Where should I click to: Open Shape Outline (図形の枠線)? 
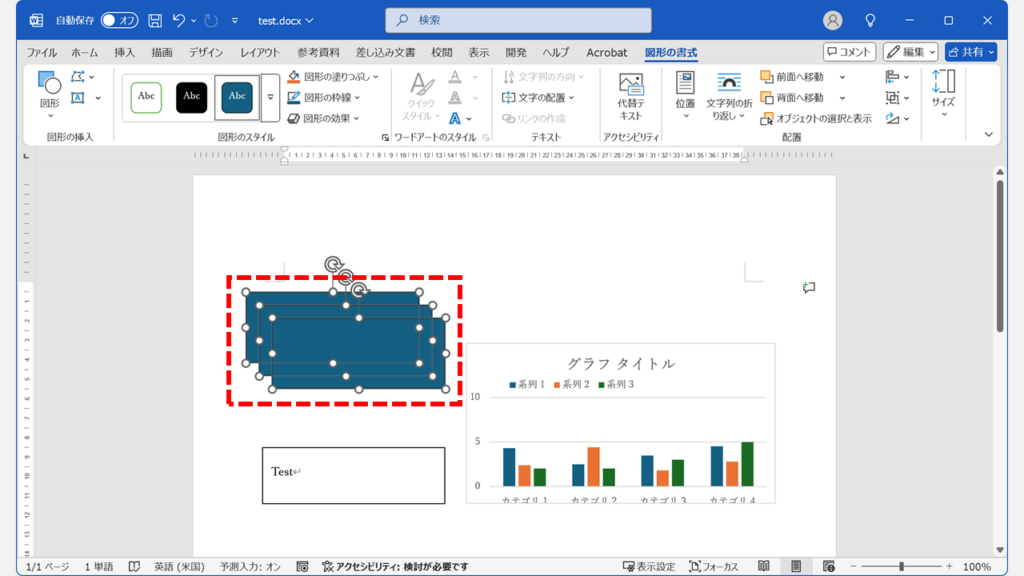pos(325,97)
